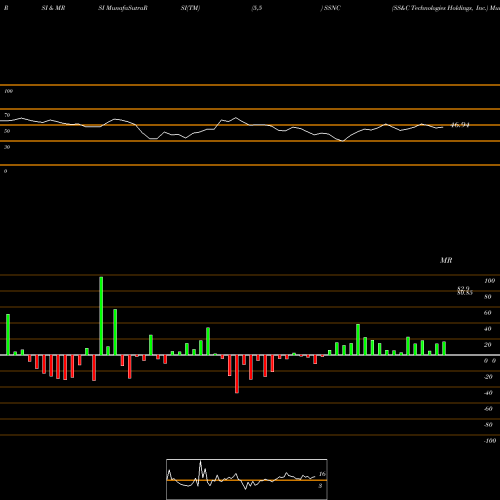Click the "(5,5" parameter text
Viewport: 500px width, 500px height.
pyautogui.click(x=257, y=8)
